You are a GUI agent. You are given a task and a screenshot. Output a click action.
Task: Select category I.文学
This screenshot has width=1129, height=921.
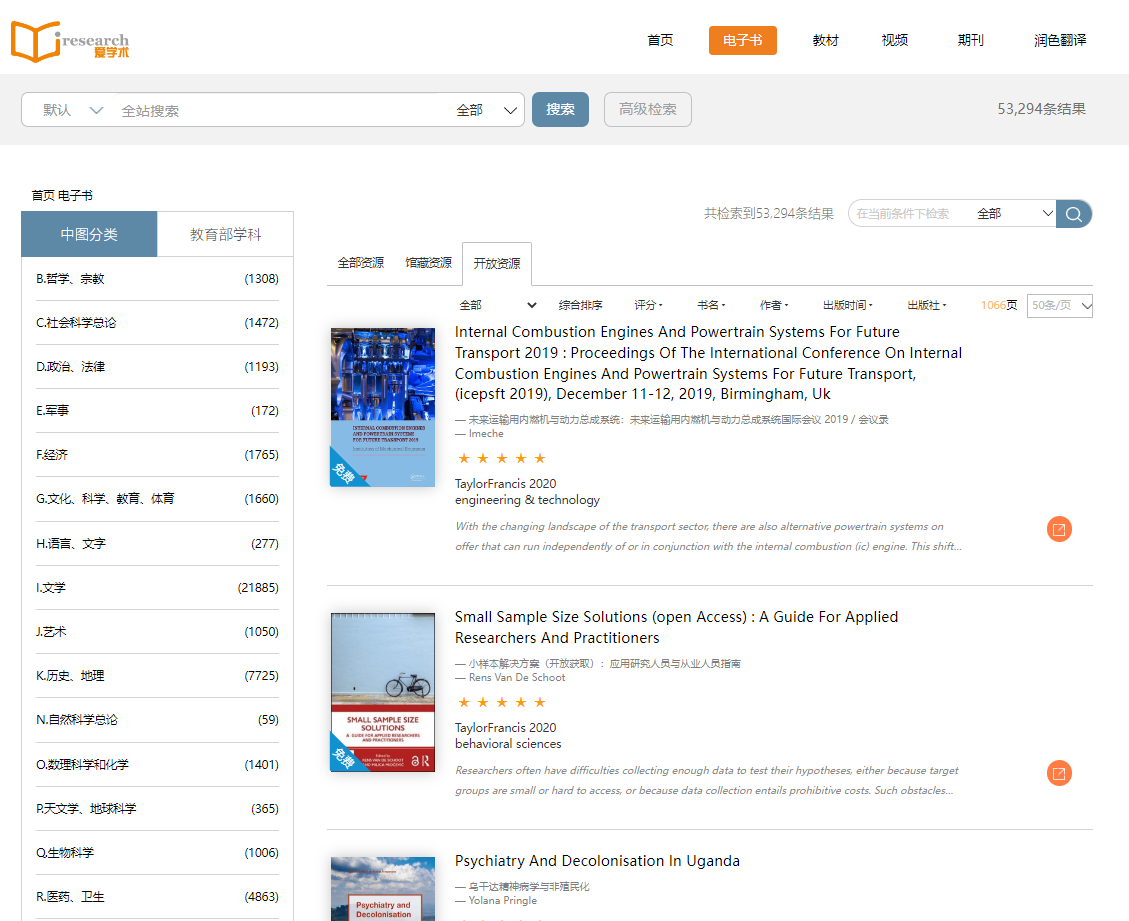[x=157, y=588]
